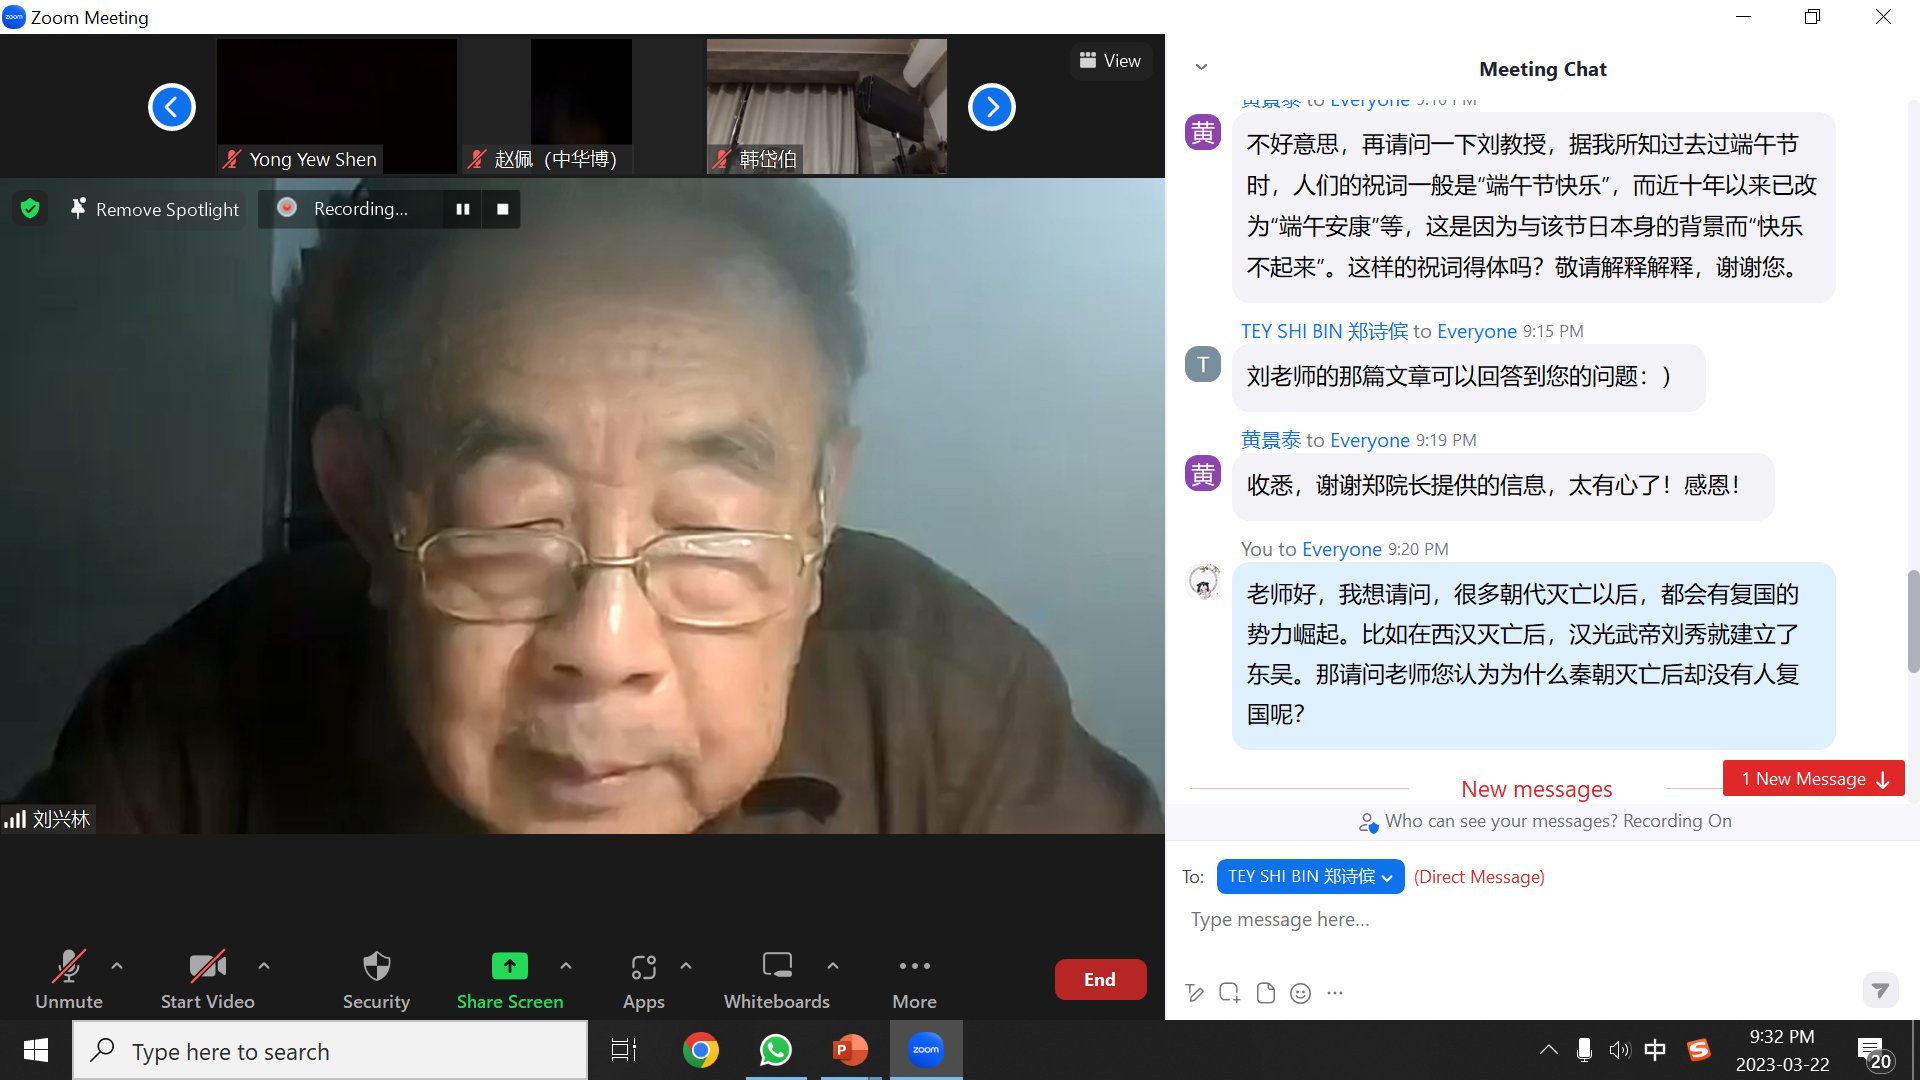This screenshot has height=1080, width=1920.
Task: Click the Recording indicator label
Action: pos(360,209)
